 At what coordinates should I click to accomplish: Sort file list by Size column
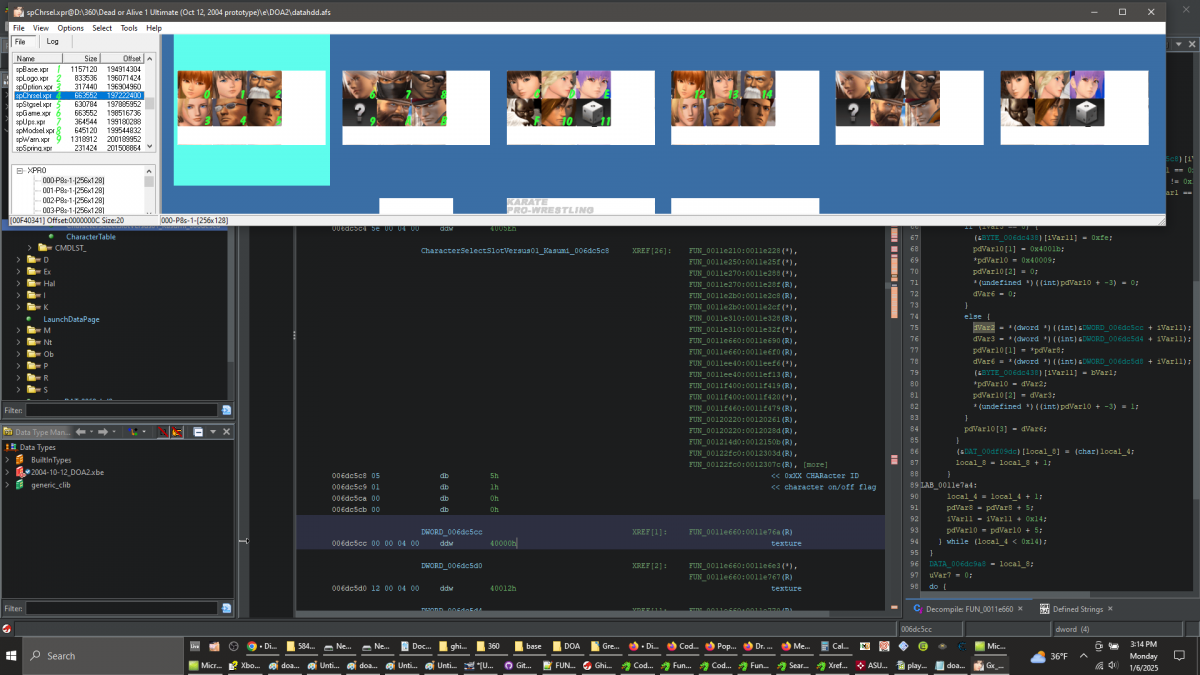tap(83, 59)
